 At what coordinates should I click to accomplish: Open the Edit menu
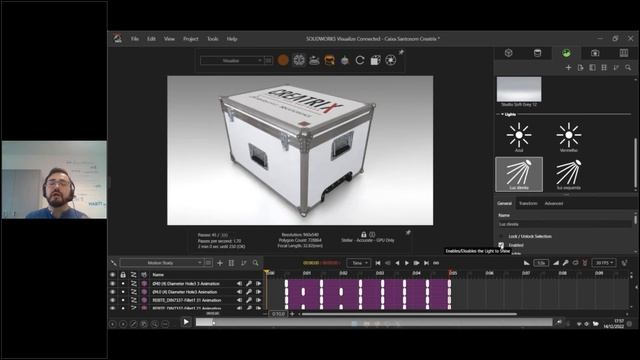click(151, 39)
